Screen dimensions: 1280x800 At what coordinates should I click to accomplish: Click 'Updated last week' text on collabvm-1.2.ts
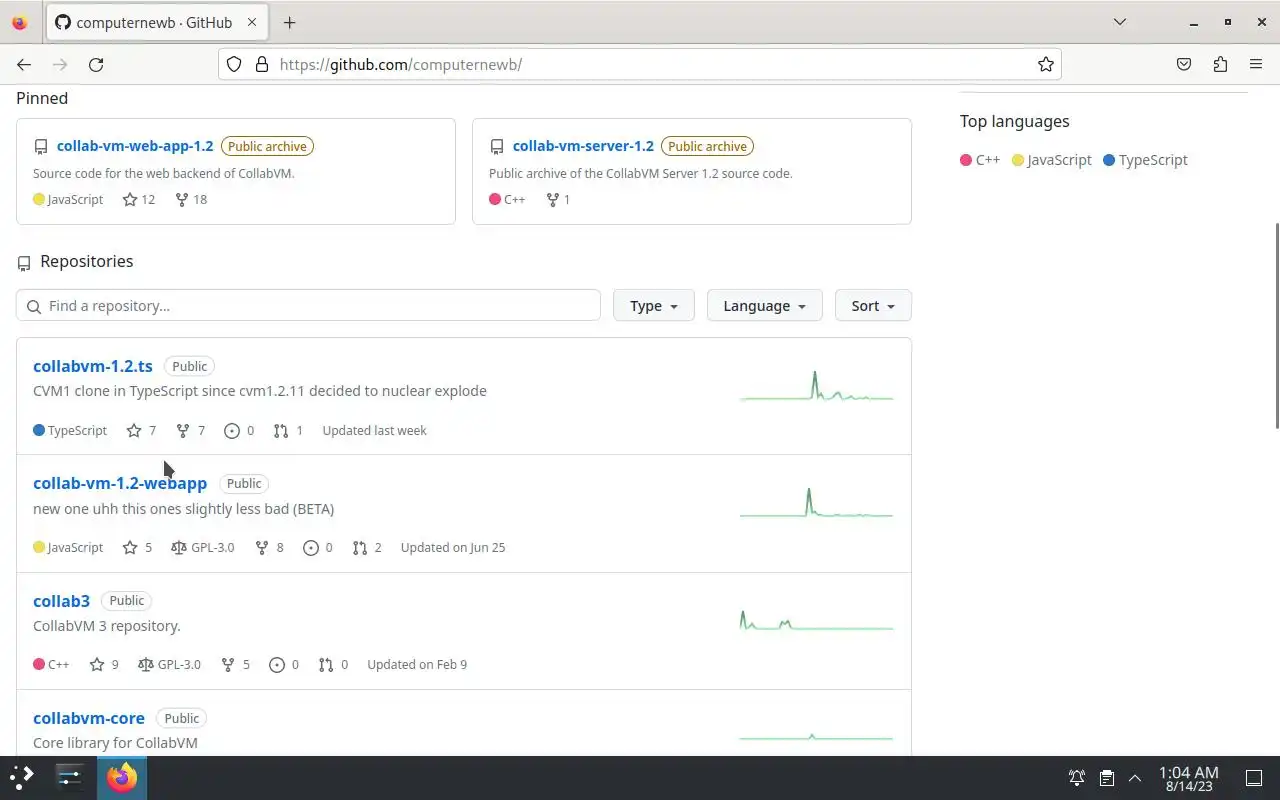(374, 430)
